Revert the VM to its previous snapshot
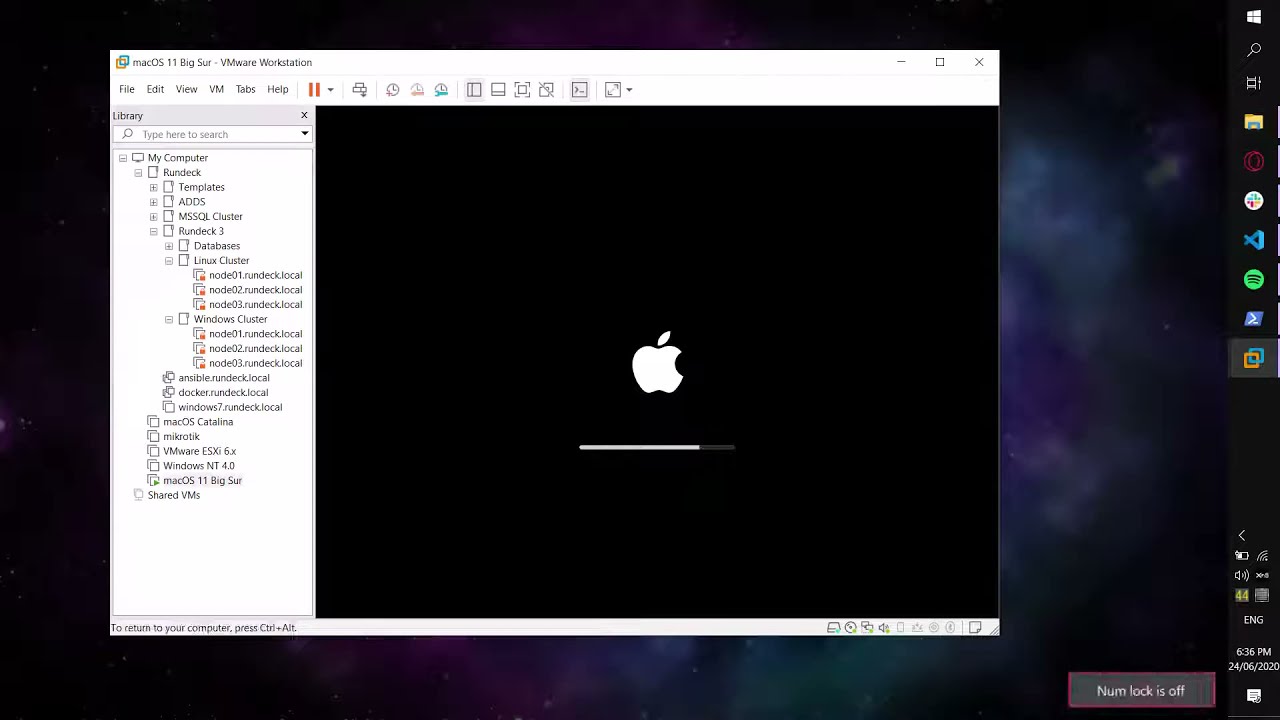The height and width of the screenshot is (720, 1280). click(x=417, y=90)
